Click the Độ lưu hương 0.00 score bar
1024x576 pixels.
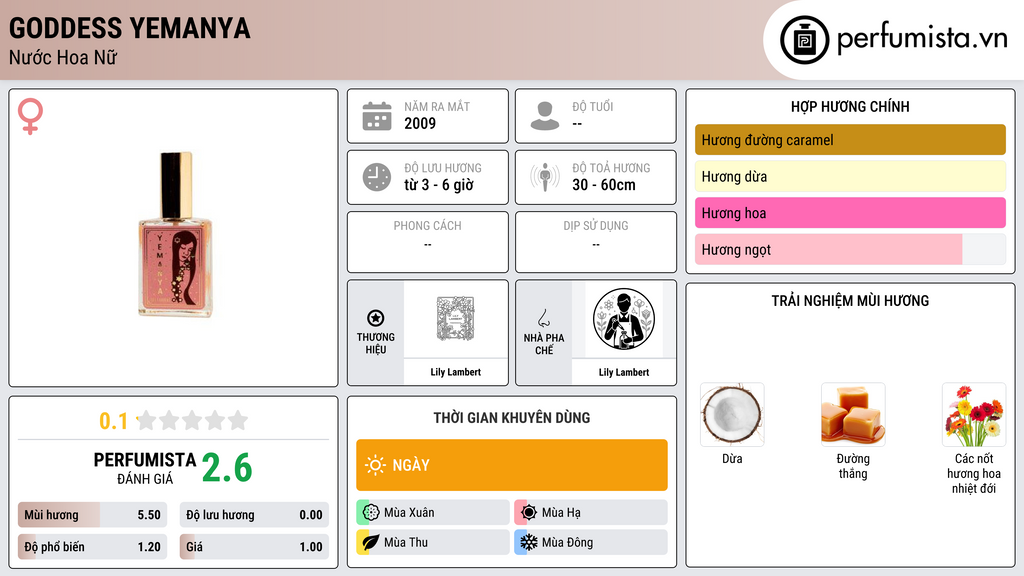(254, 515)
